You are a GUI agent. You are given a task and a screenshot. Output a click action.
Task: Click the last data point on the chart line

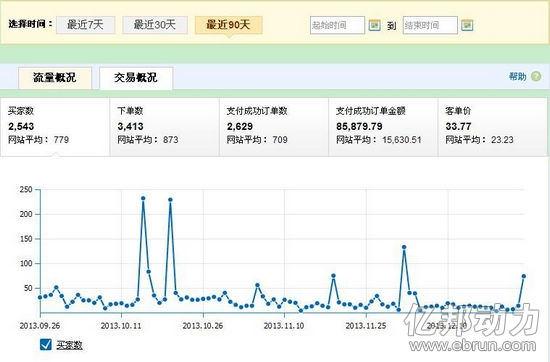tap(524, 276)
